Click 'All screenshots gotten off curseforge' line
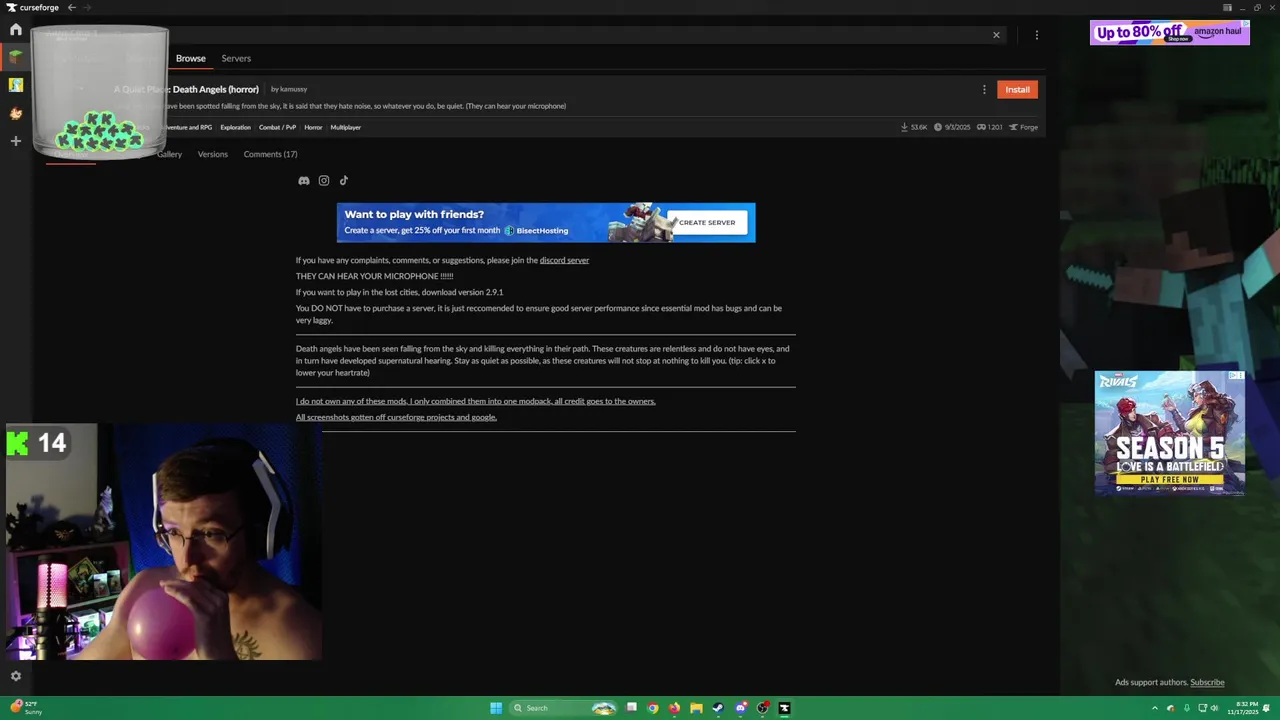Viewport: 1280px width, 720px height. click(x=396, y=417)
